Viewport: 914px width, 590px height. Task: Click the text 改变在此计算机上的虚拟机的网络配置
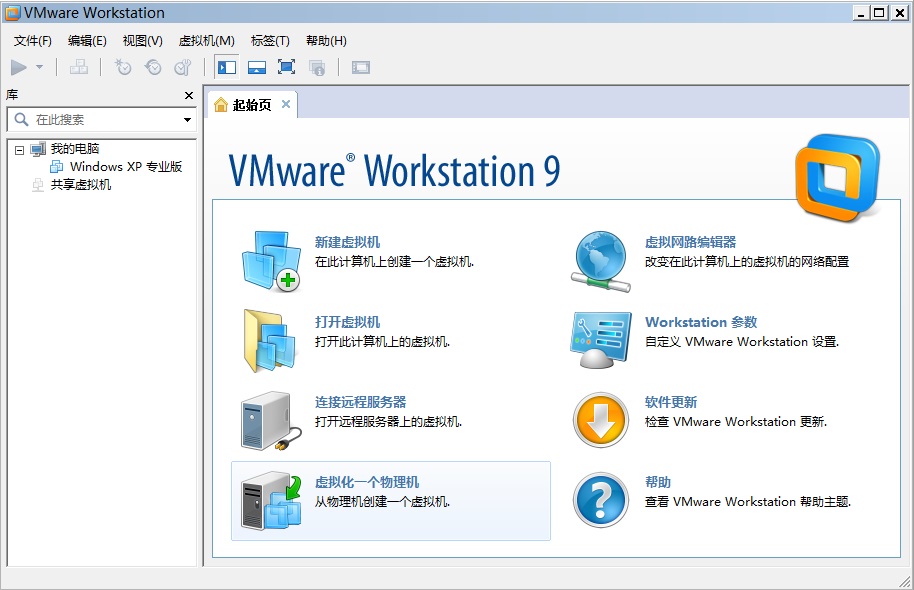(x=747, y=262)
